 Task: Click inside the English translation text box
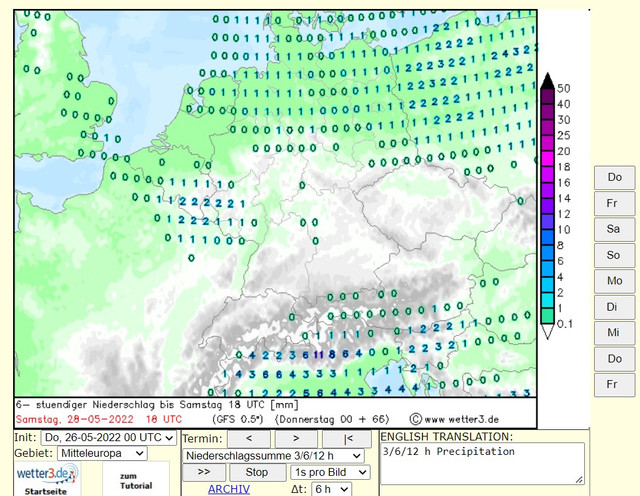tap(482, 464)
